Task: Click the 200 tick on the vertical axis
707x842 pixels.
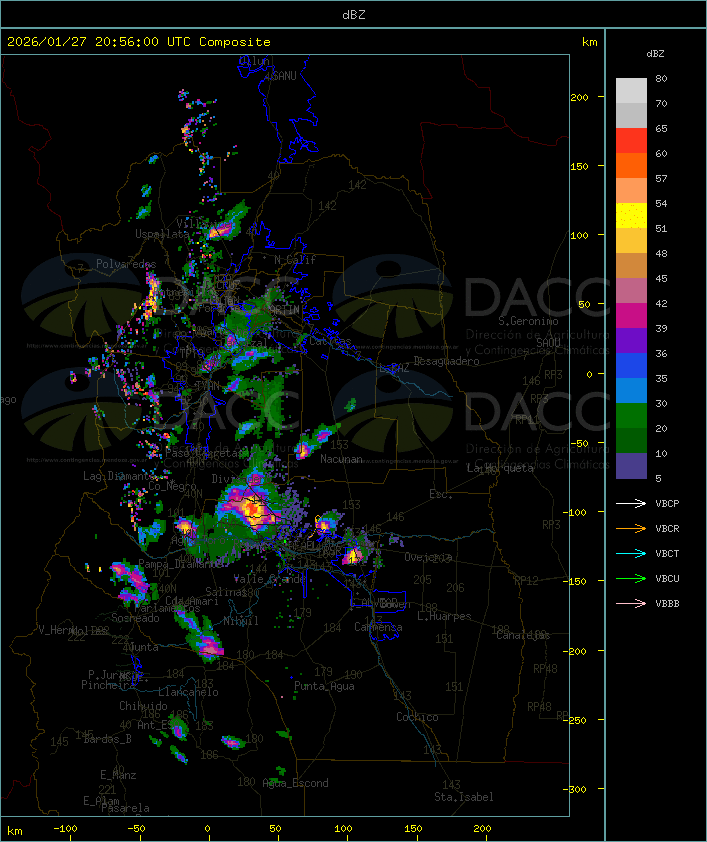Action: [579, 97]
